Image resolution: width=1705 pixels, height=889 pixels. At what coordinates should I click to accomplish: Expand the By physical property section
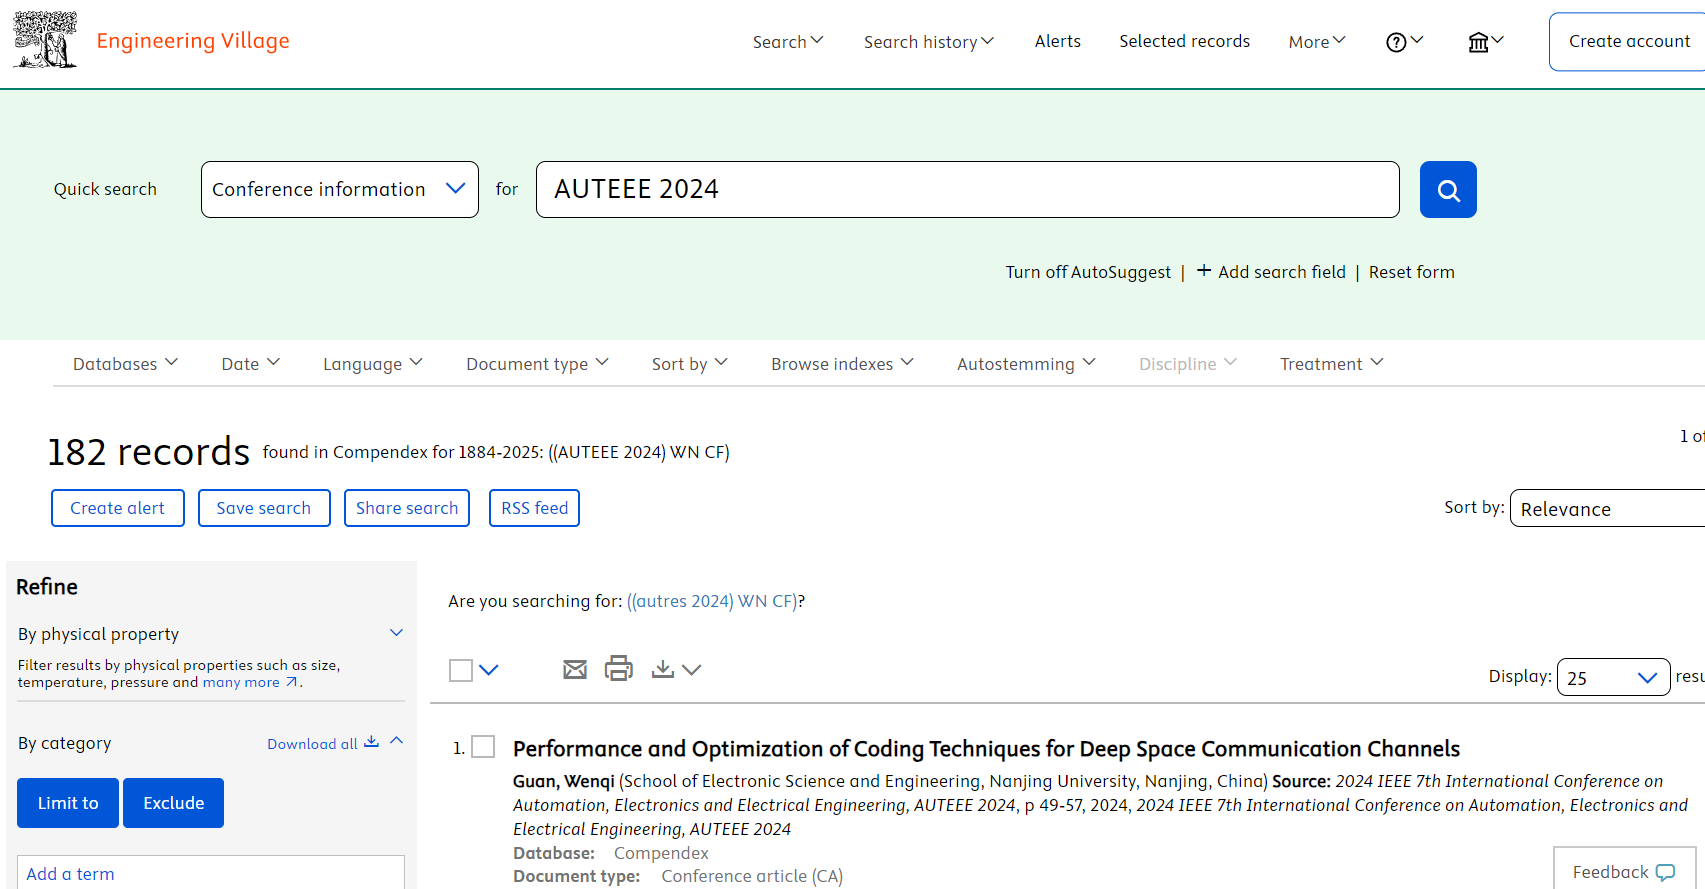tap(396, 633)
